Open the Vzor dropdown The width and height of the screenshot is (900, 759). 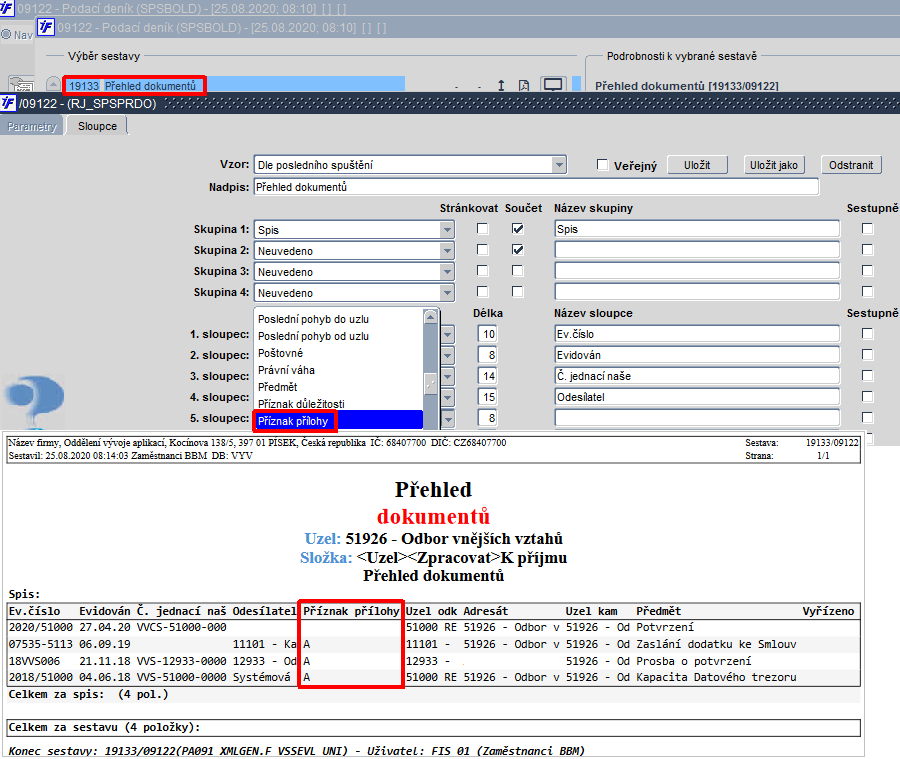[x=559, y=165]
